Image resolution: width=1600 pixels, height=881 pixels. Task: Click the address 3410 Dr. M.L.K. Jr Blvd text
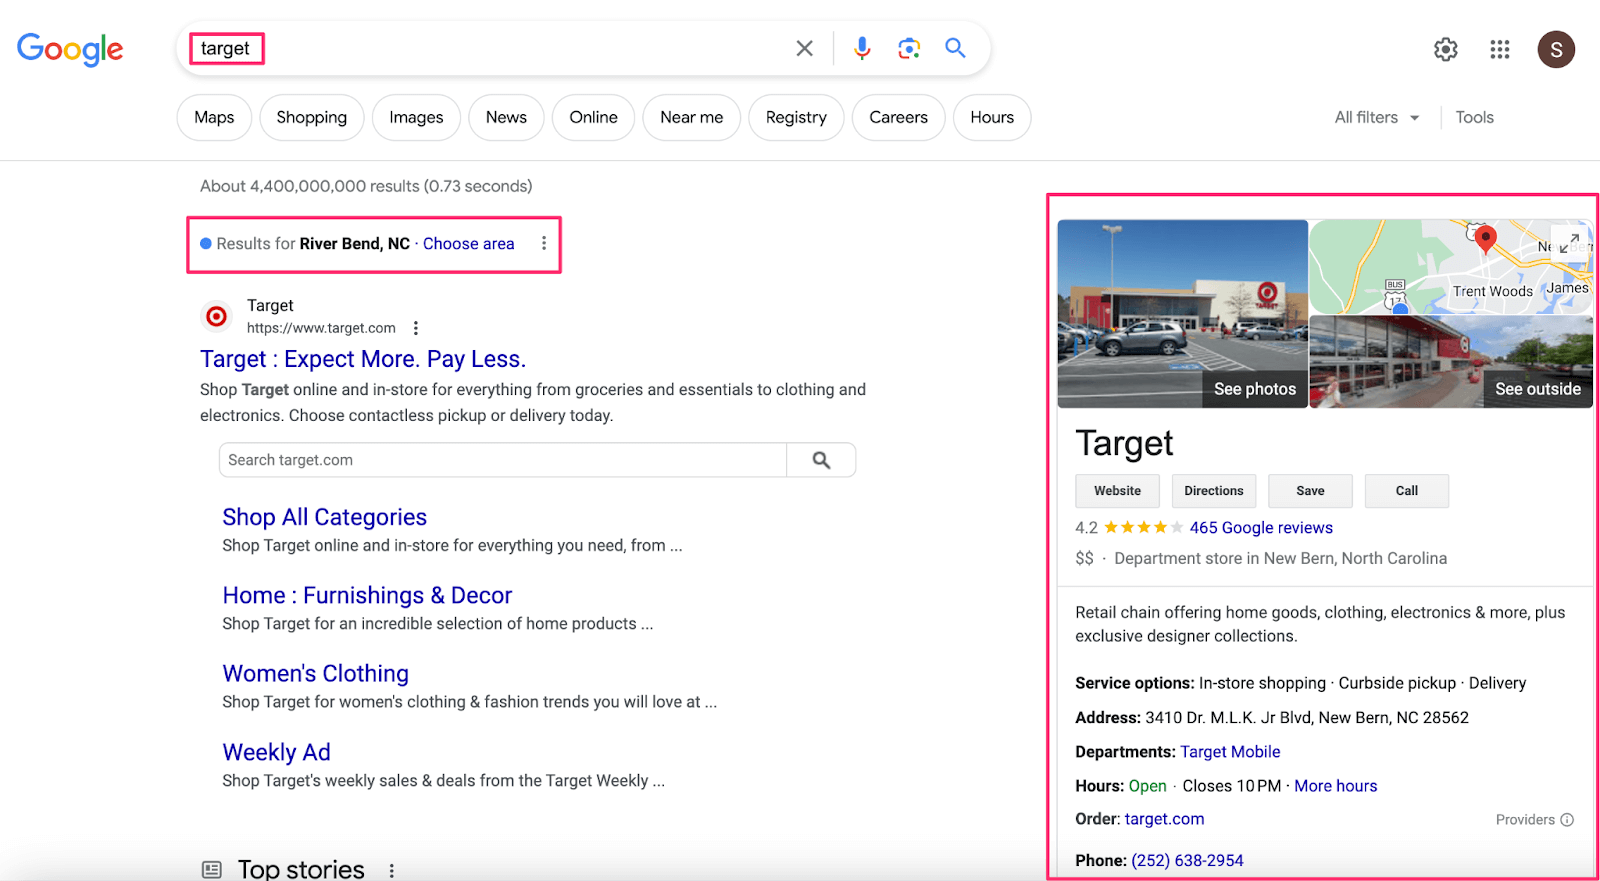[1307, 717]
